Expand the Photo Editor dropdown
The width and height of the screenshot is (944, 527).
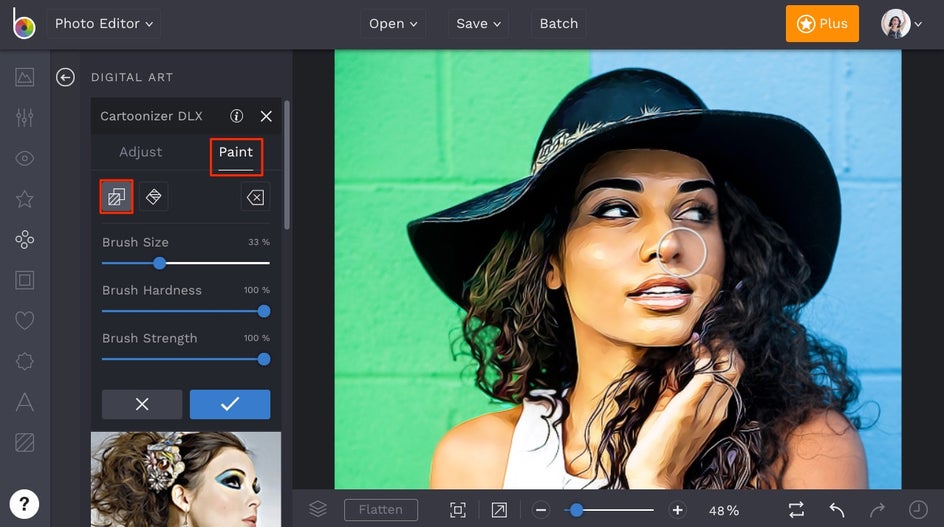click(x=104, y=23)
